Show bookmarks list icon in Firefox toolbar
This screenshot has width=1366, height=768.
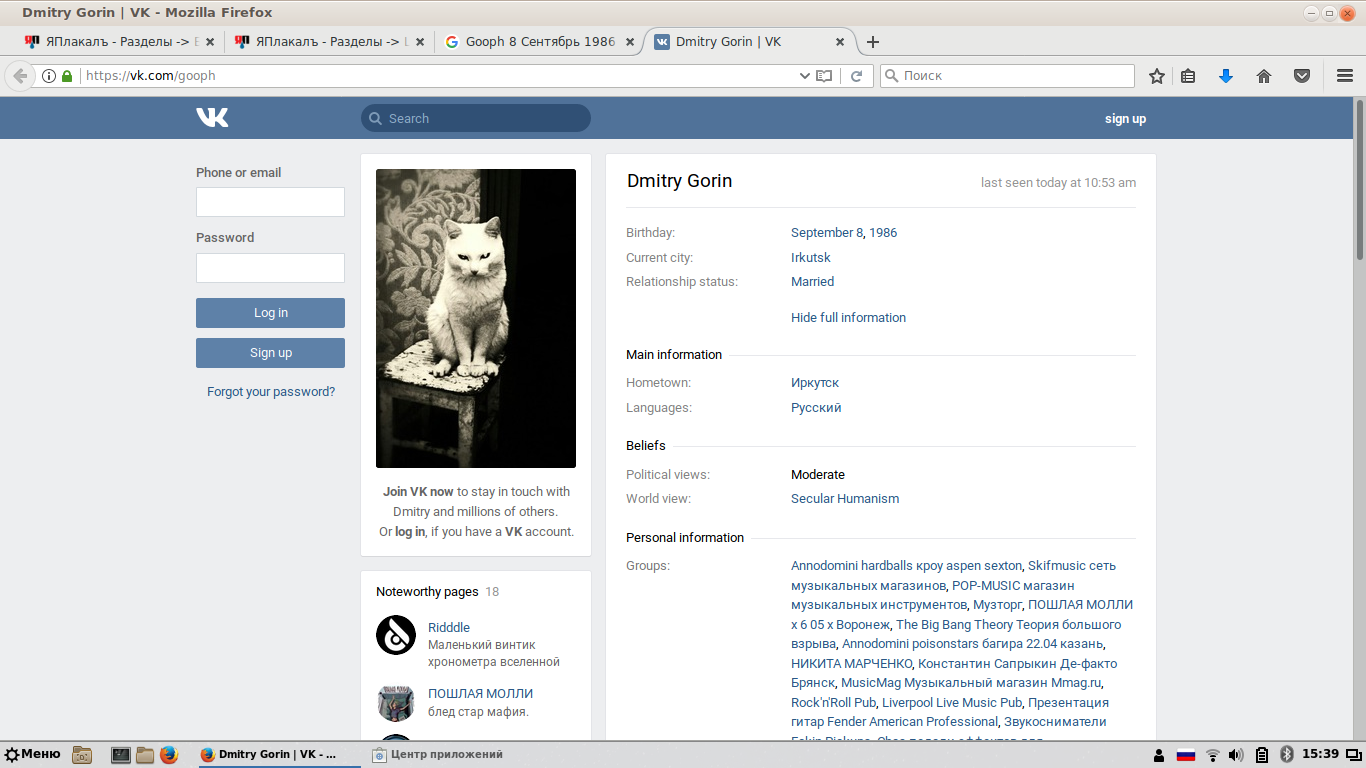point(1188,76)
